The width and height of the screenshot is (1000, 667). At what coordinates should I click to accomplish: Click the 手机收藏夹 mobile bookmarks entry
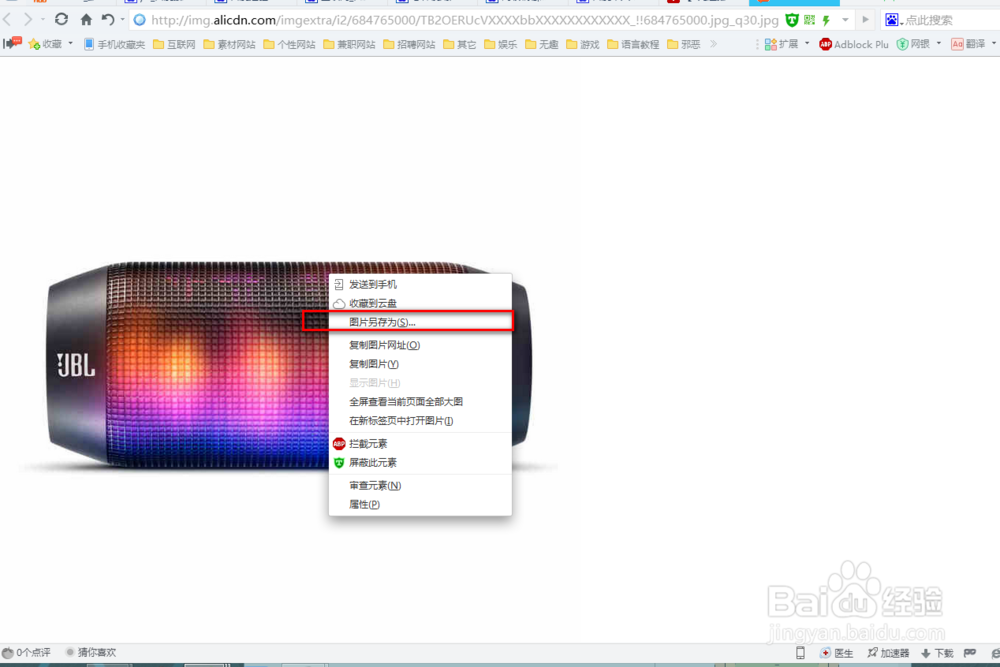coord(117,44)
